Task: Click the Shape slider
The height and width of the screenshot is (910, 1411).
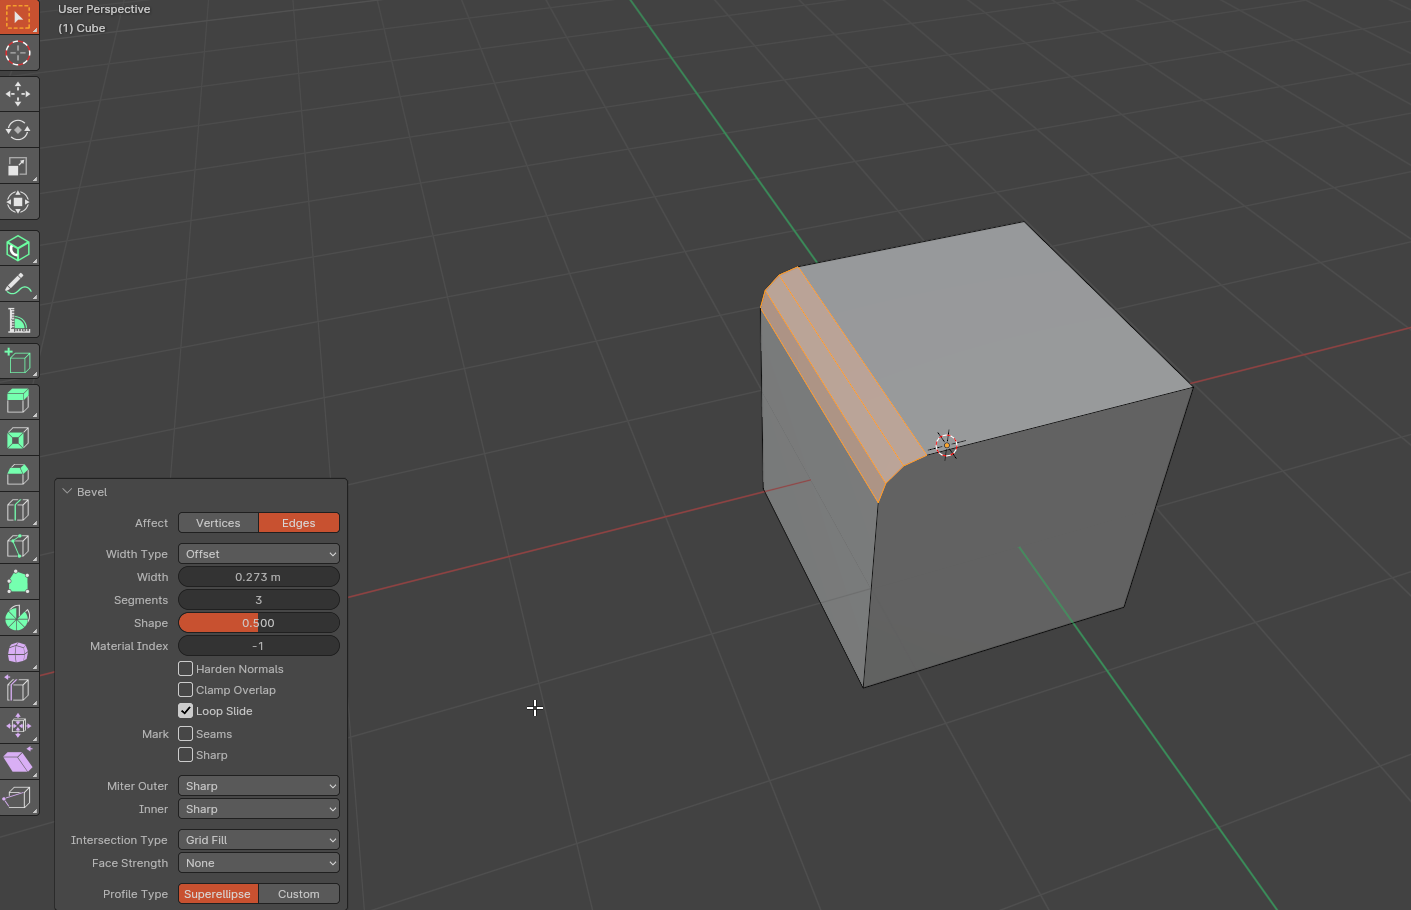Action: [x=258, y=623]
